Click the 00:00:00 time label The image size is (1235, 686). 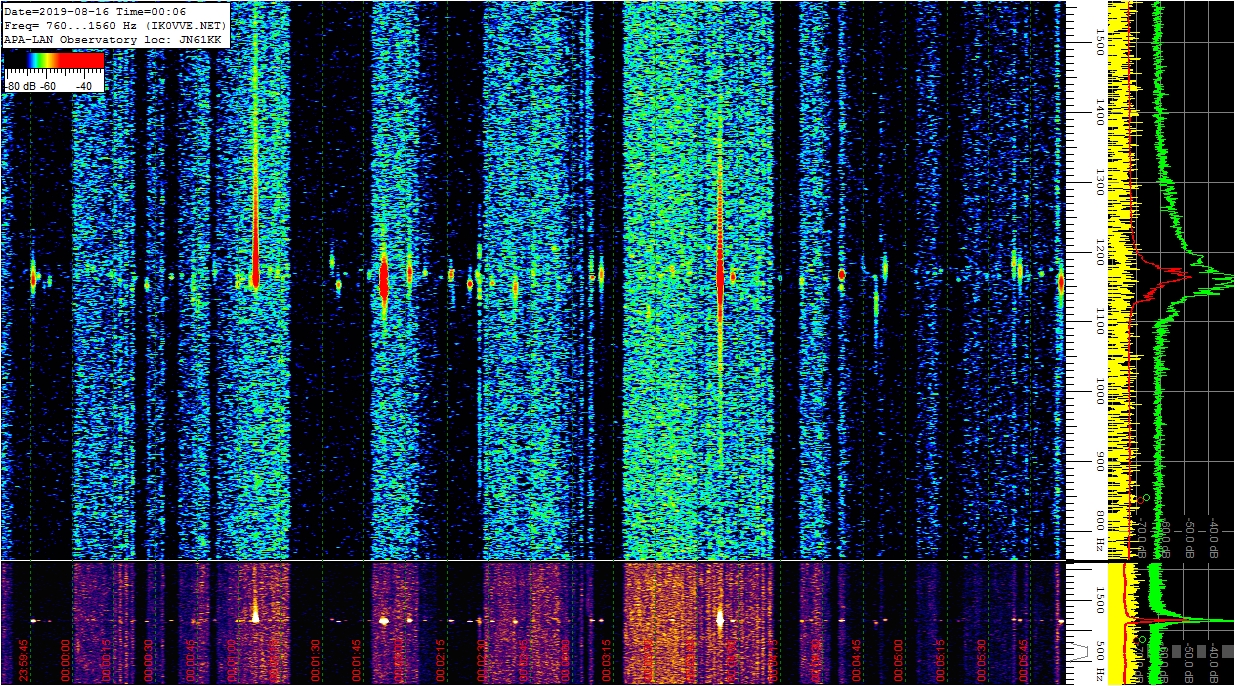tap(67, 660)
